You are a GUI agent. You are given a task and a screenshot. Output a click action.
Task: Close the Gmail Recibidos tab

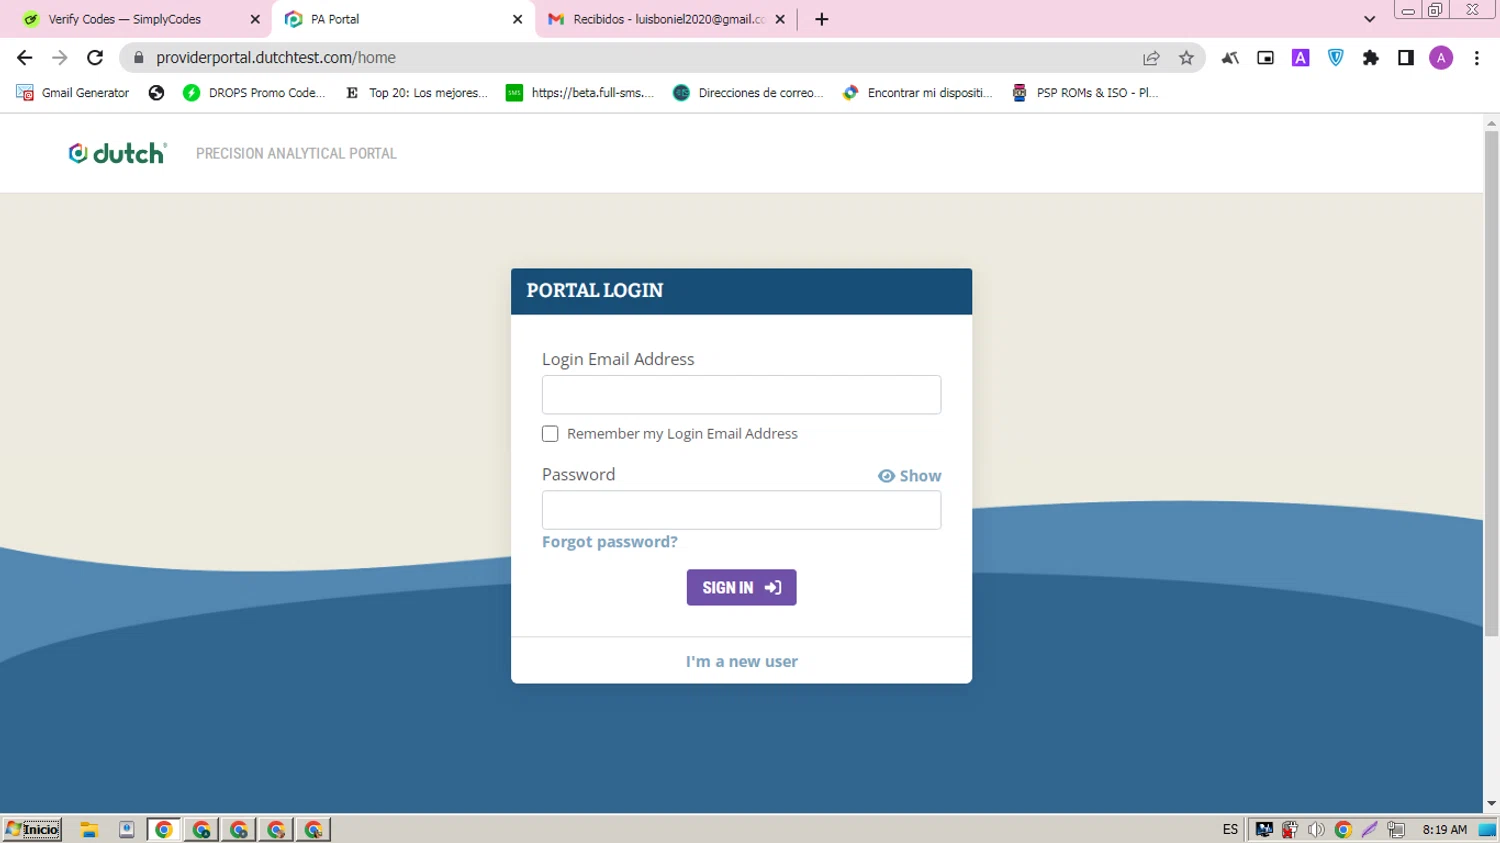coord(780,19)
